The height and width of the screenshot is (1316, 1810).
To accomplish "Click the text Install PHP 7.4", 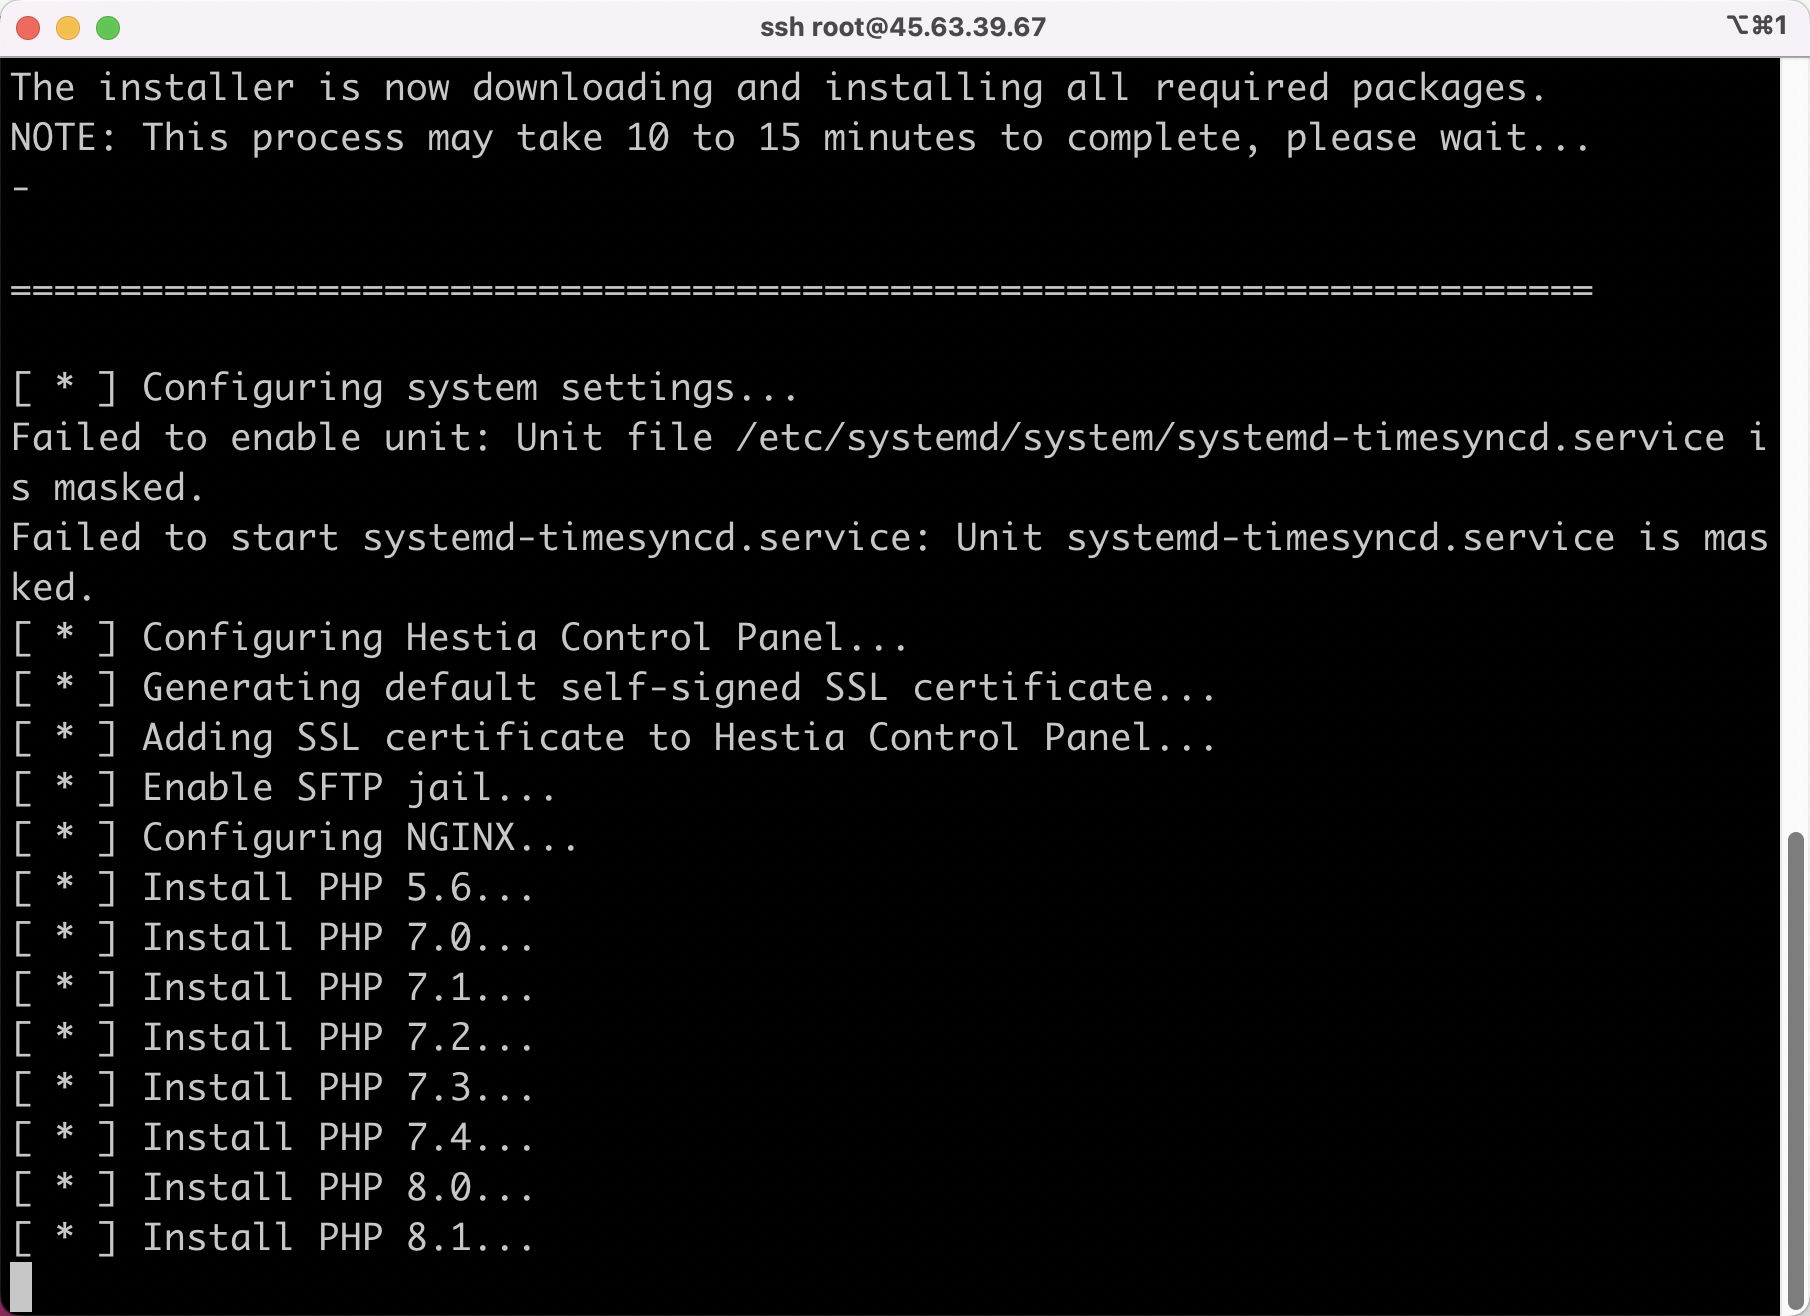I will [x=337, y=1138].
